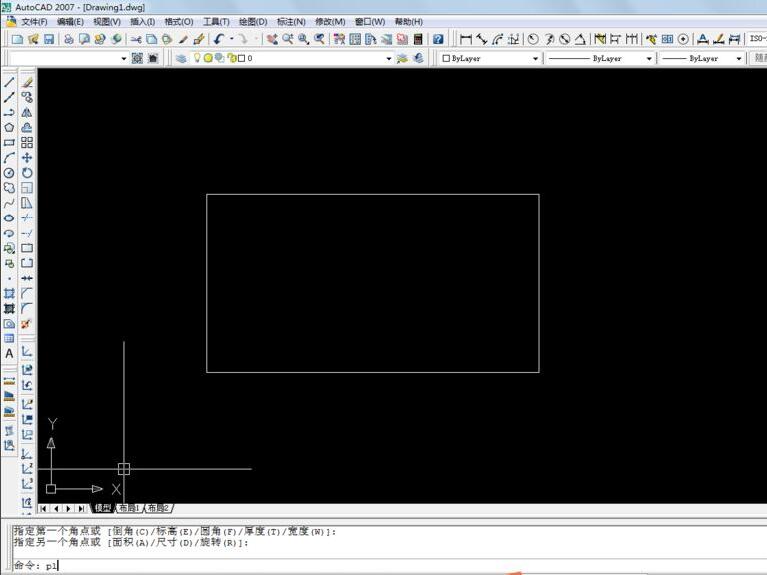767x575 pixels.
Task: Click the Array modify tool
Action: [x=27, y=143]
